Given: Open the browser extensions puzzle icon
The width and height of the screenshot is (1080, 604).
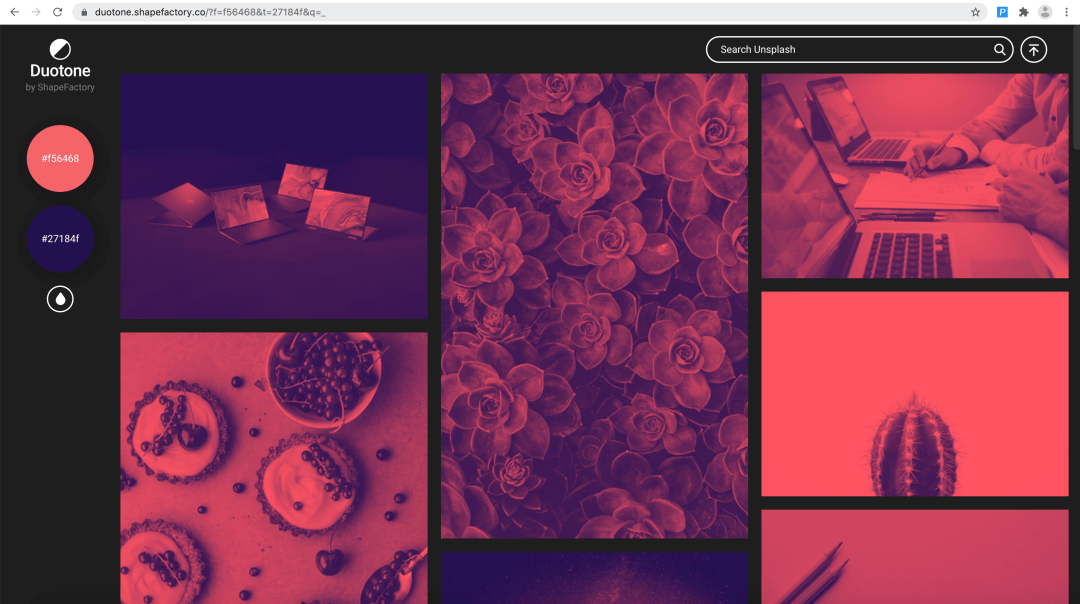Looking at the screenshot, I should pyautogui.click(x=1023, y=12).
